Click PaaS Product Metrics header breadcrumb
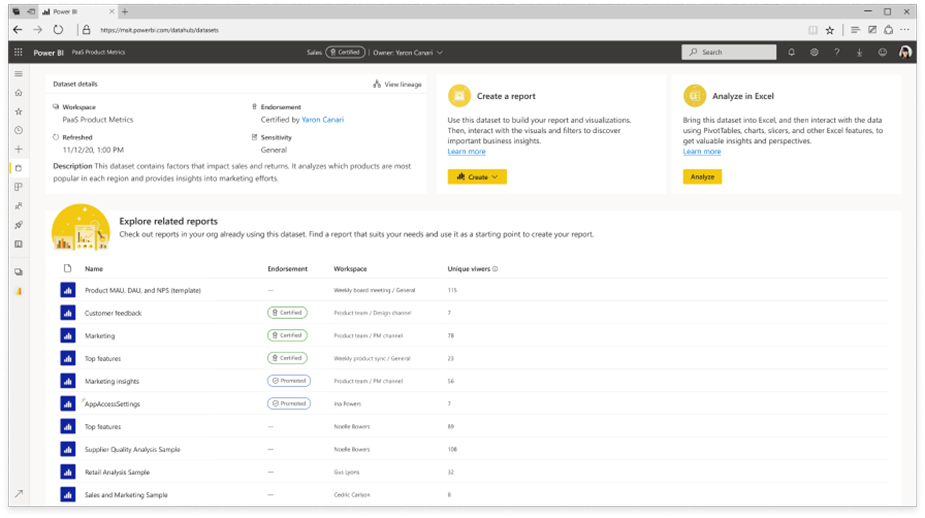925x518 pixels. click(99, 52)
